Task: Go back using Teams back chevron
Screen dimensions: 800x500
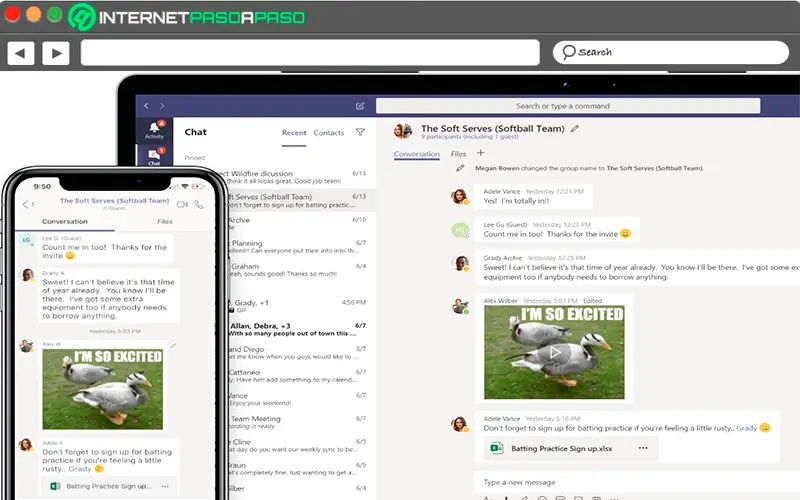Action: [x=146, y=106]
